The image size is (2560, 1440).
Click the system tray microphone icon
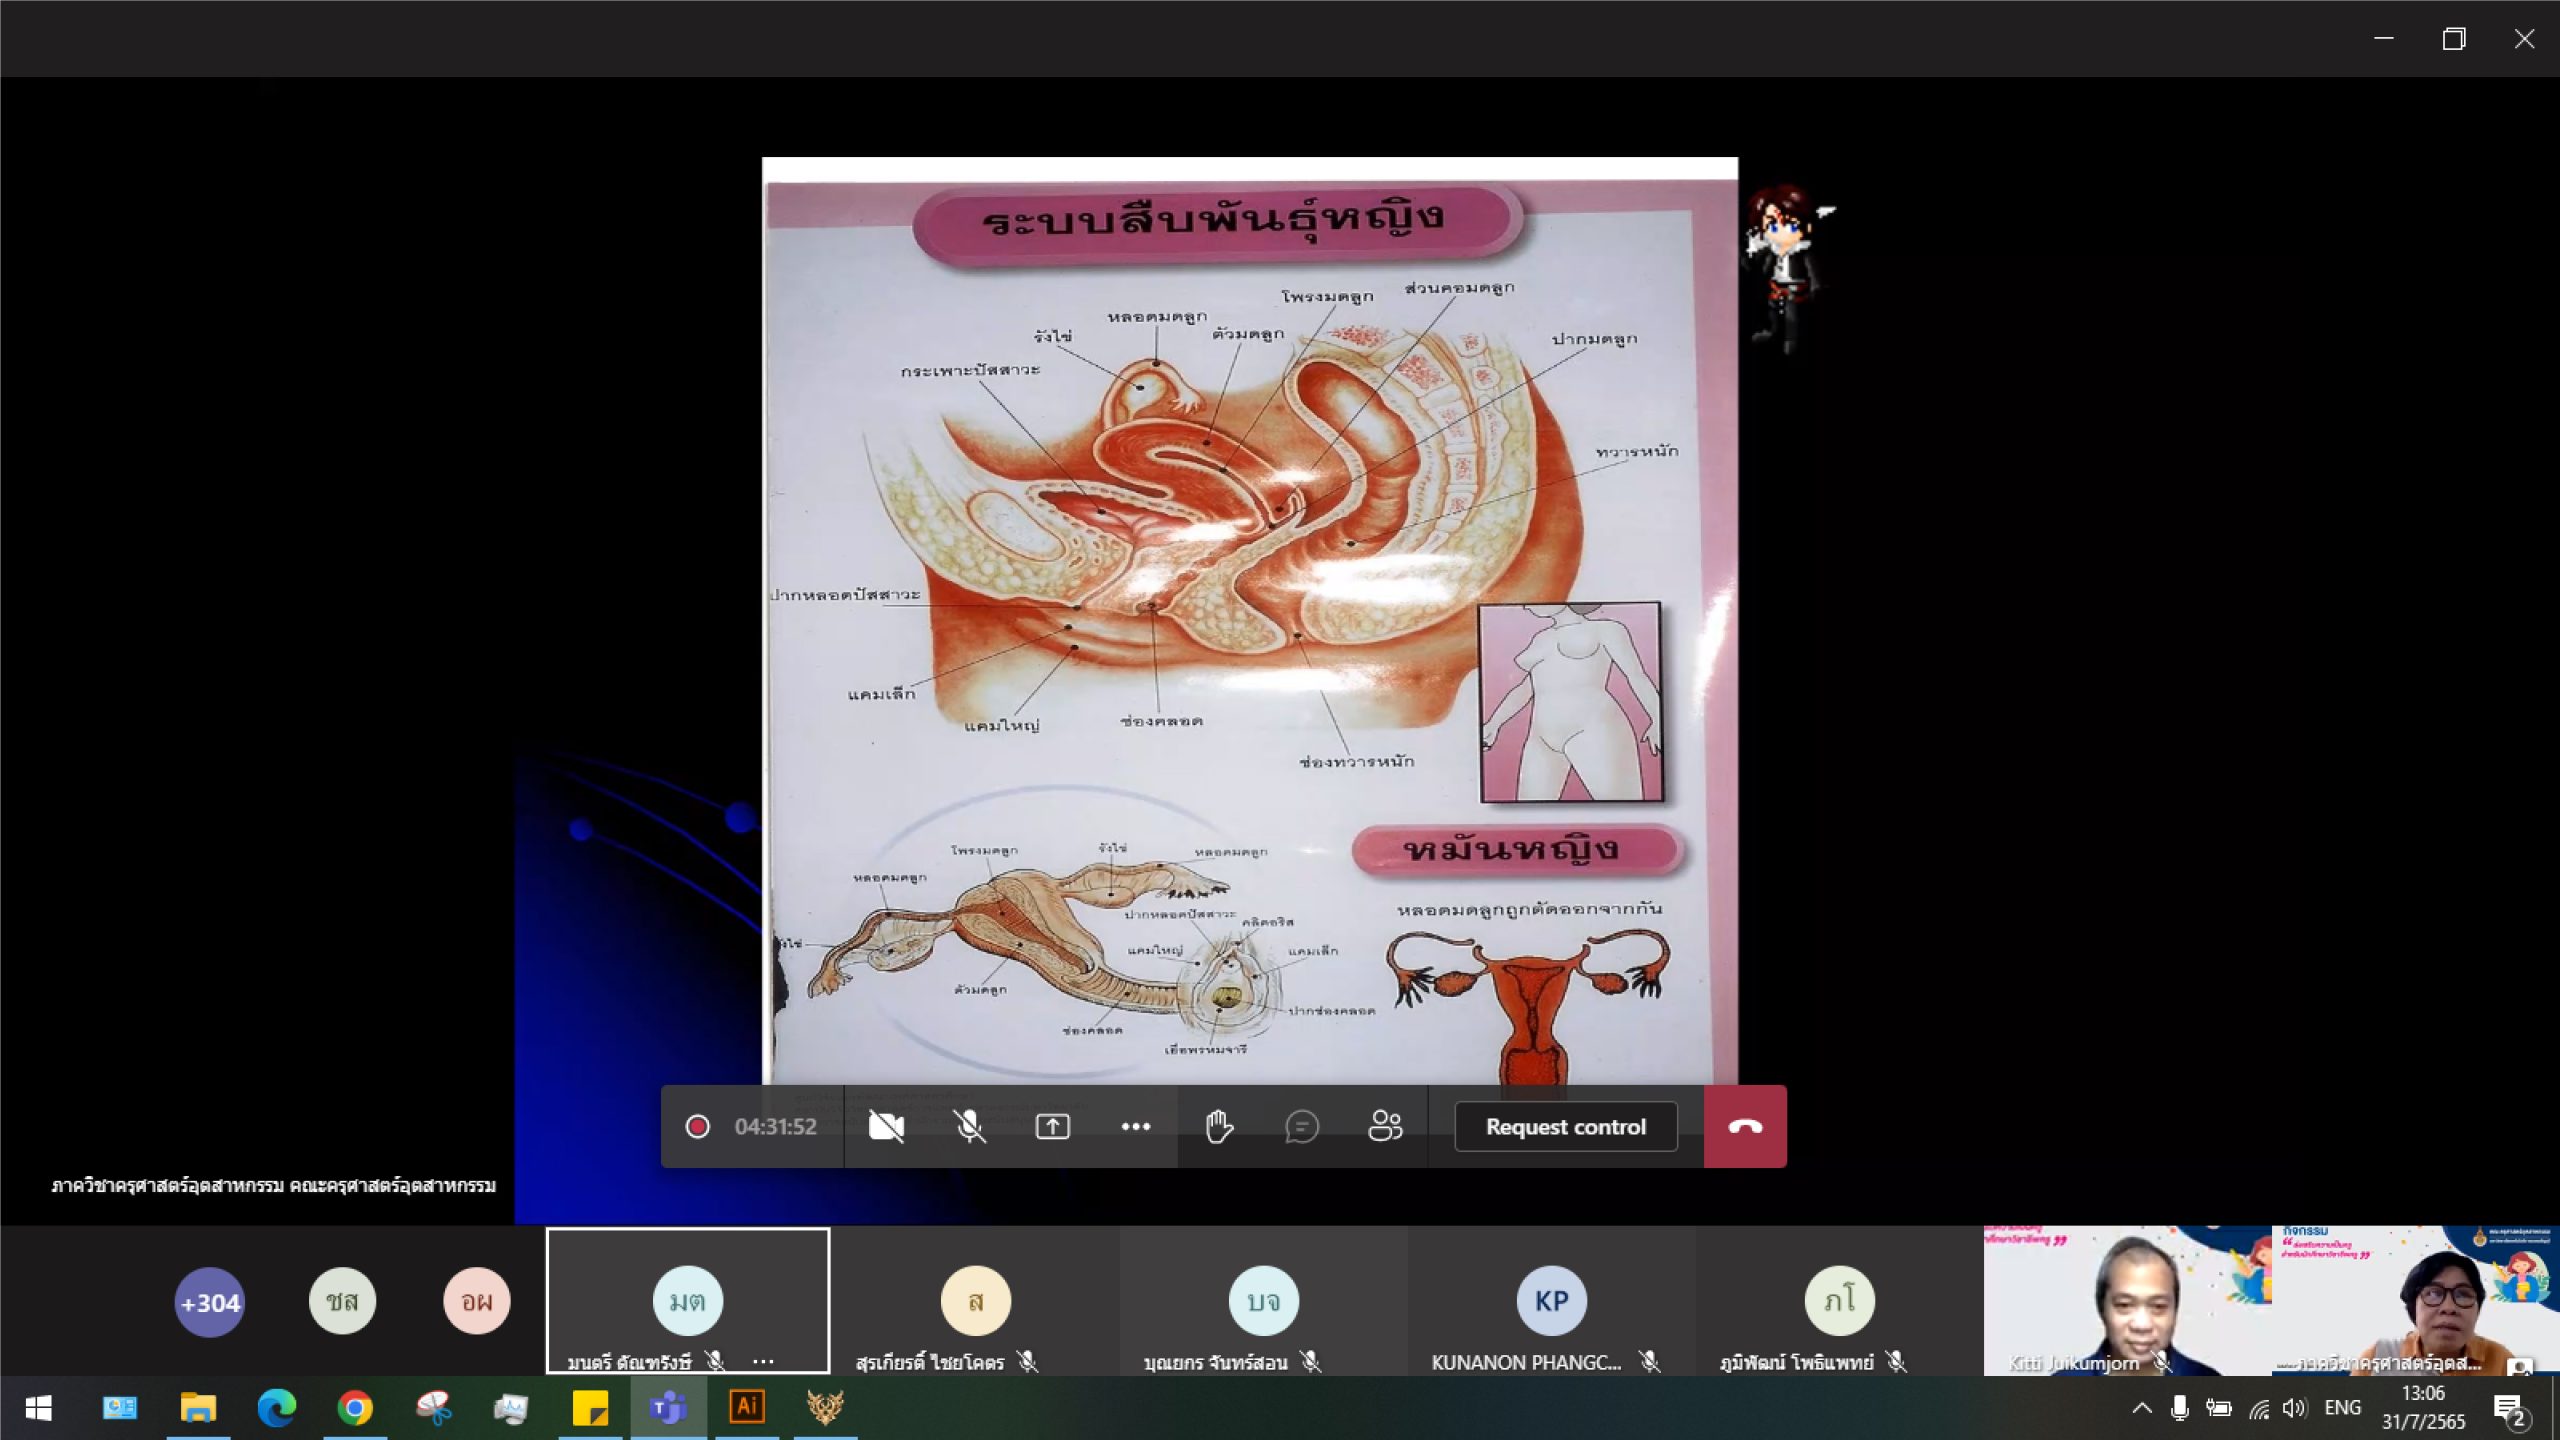tap(2180, 1408)
